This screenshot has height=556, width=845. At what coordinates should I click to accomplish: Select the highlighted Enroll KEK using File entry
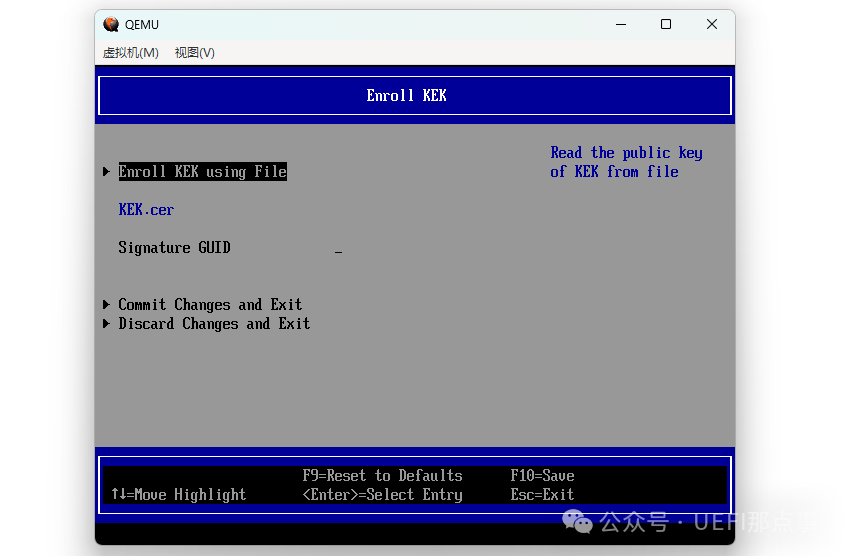tap(202, 172)
